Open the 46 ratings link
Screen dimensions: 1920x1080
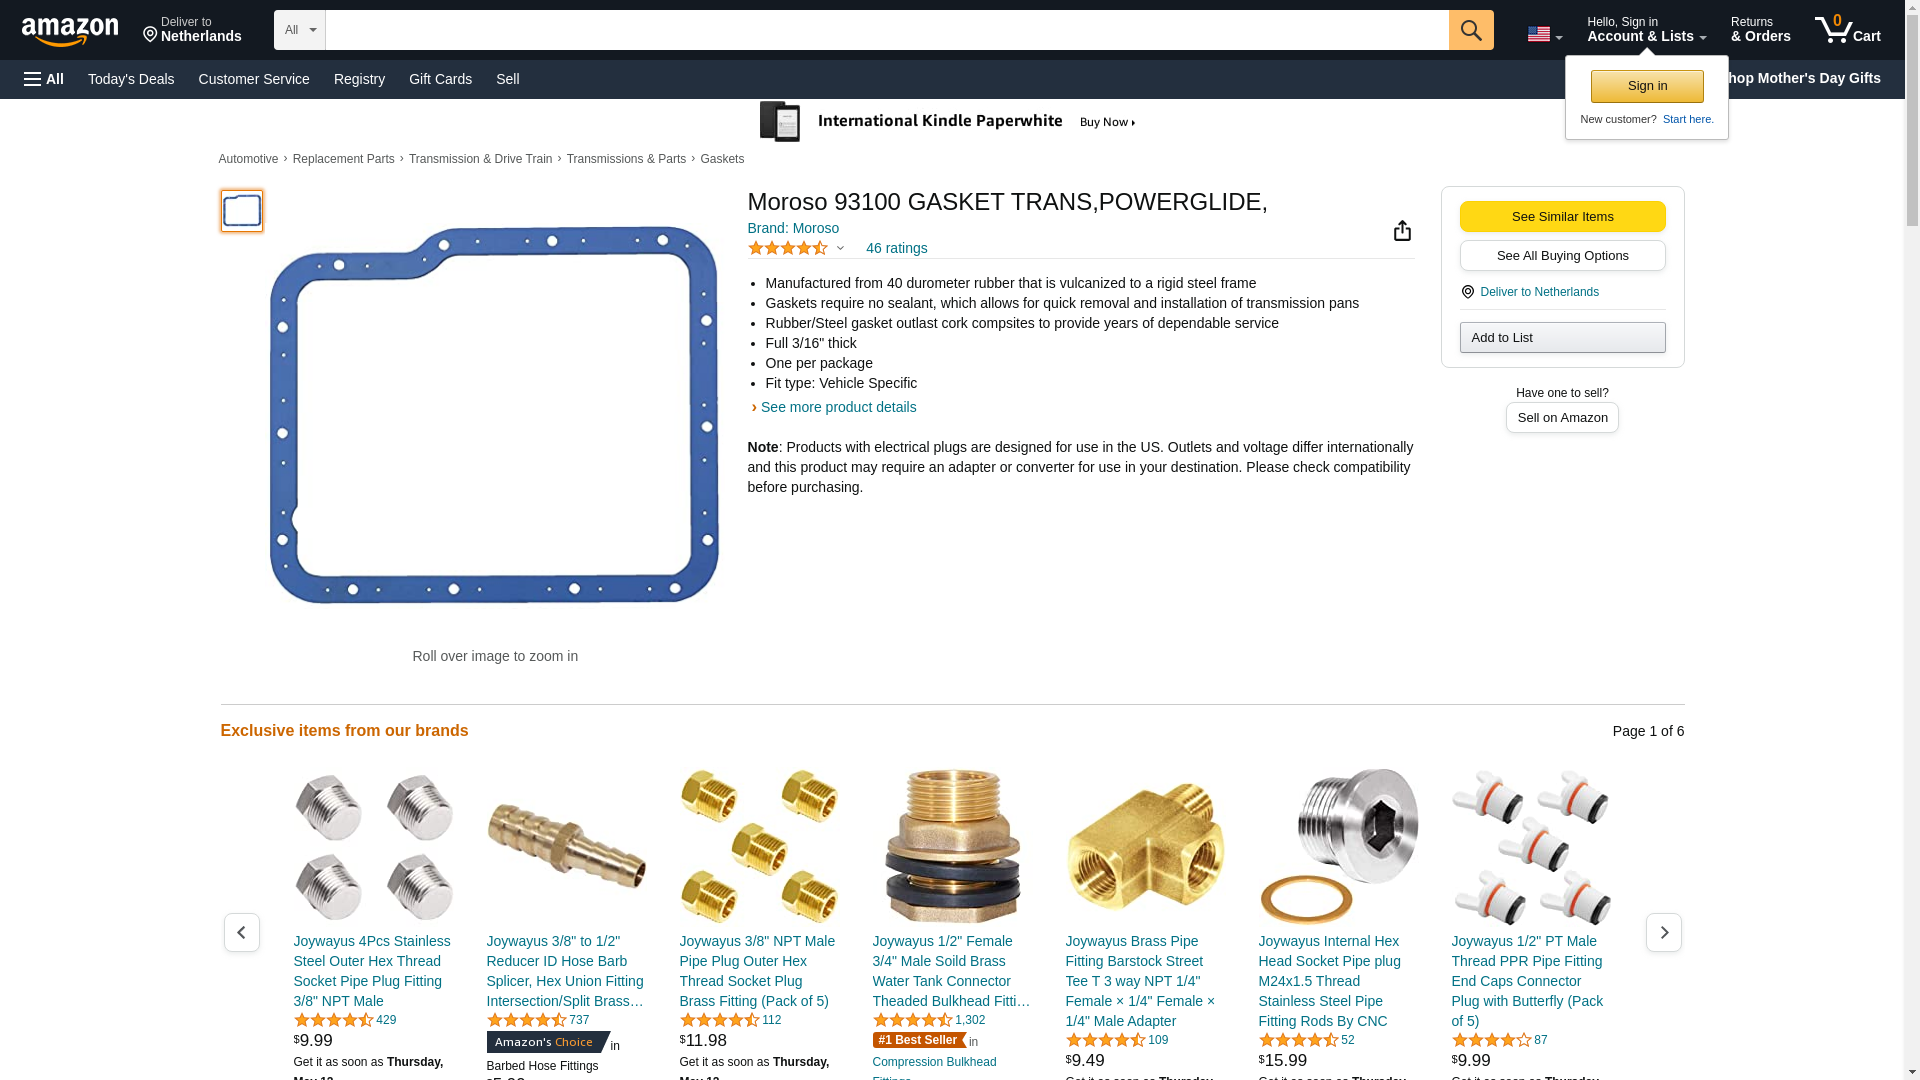896,248
